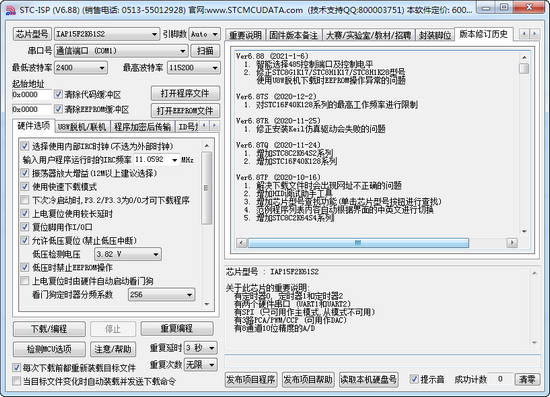550x397 pixels.
Task: Toggle 选择使用内部IRC时钟 checkbox
Action: [25, 146]
